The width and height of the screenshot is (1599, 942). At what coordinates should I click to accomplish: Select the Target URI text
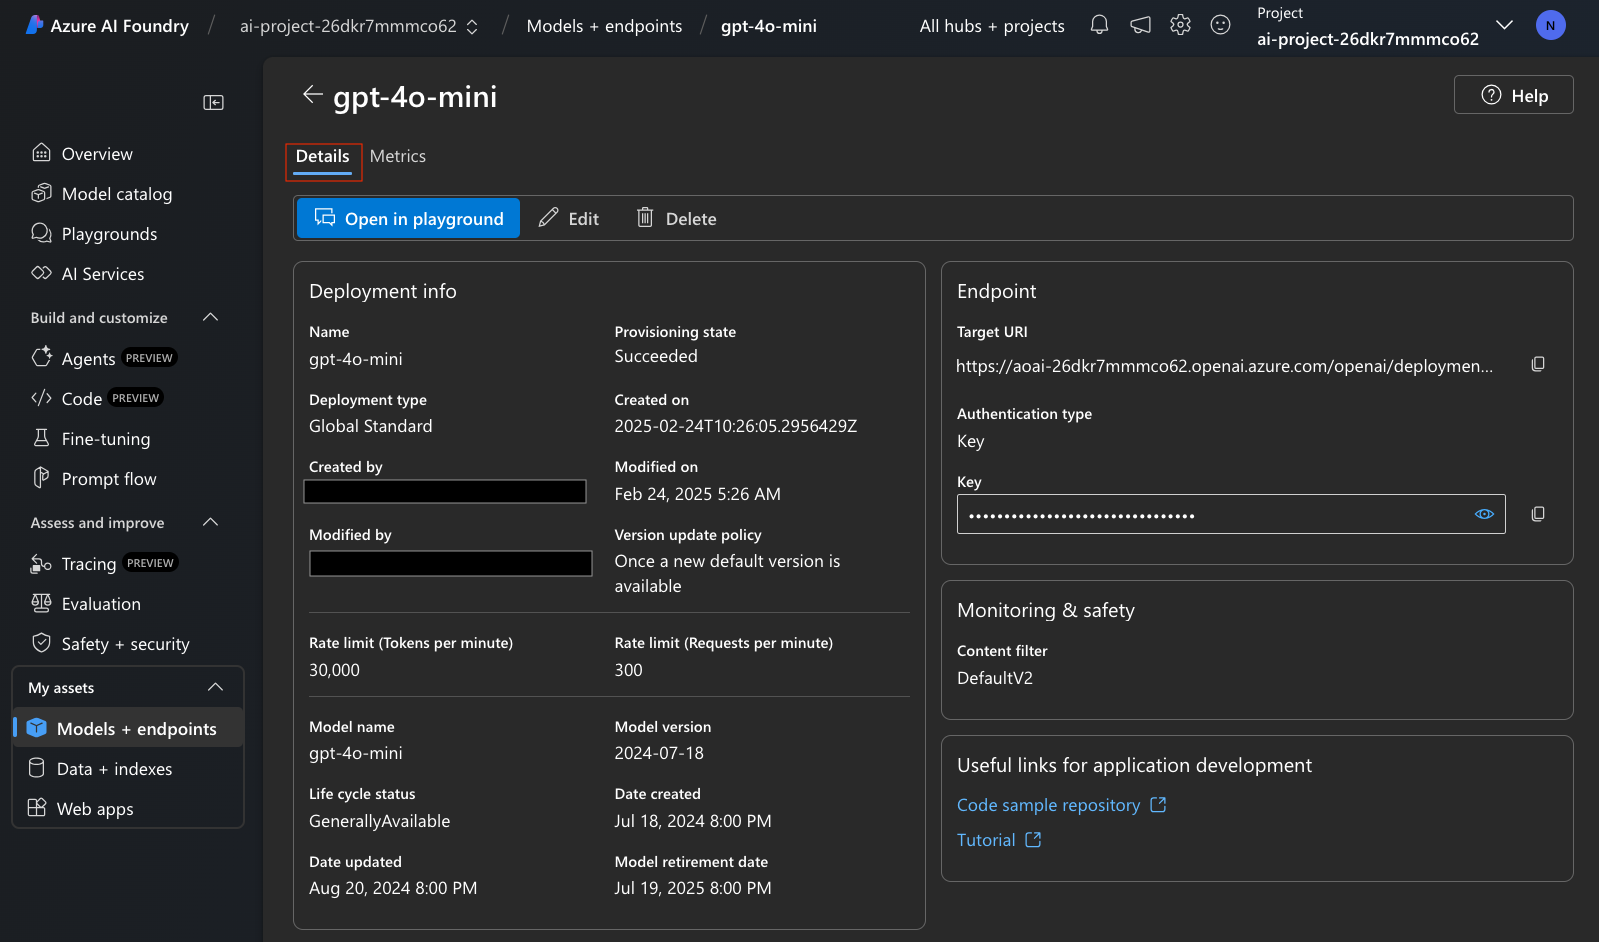pyautogui.click(x=1224, y=366)
